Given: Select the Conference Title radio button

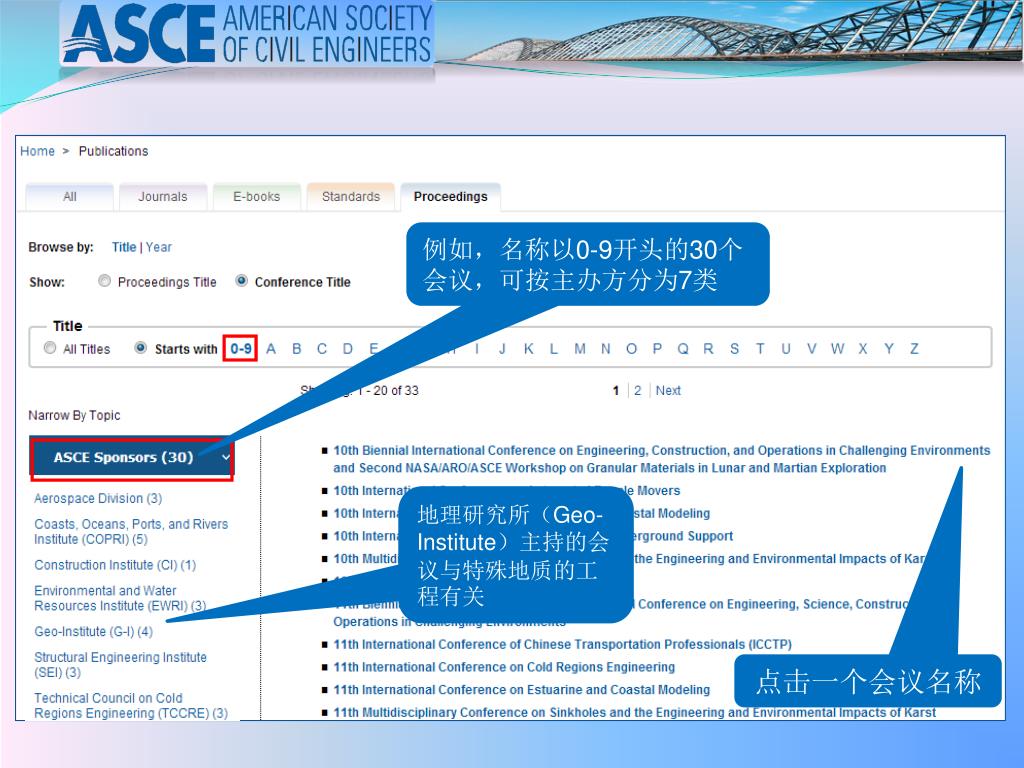Looking at the screenshot, I should pyautogui.click(x=242, y=281).
